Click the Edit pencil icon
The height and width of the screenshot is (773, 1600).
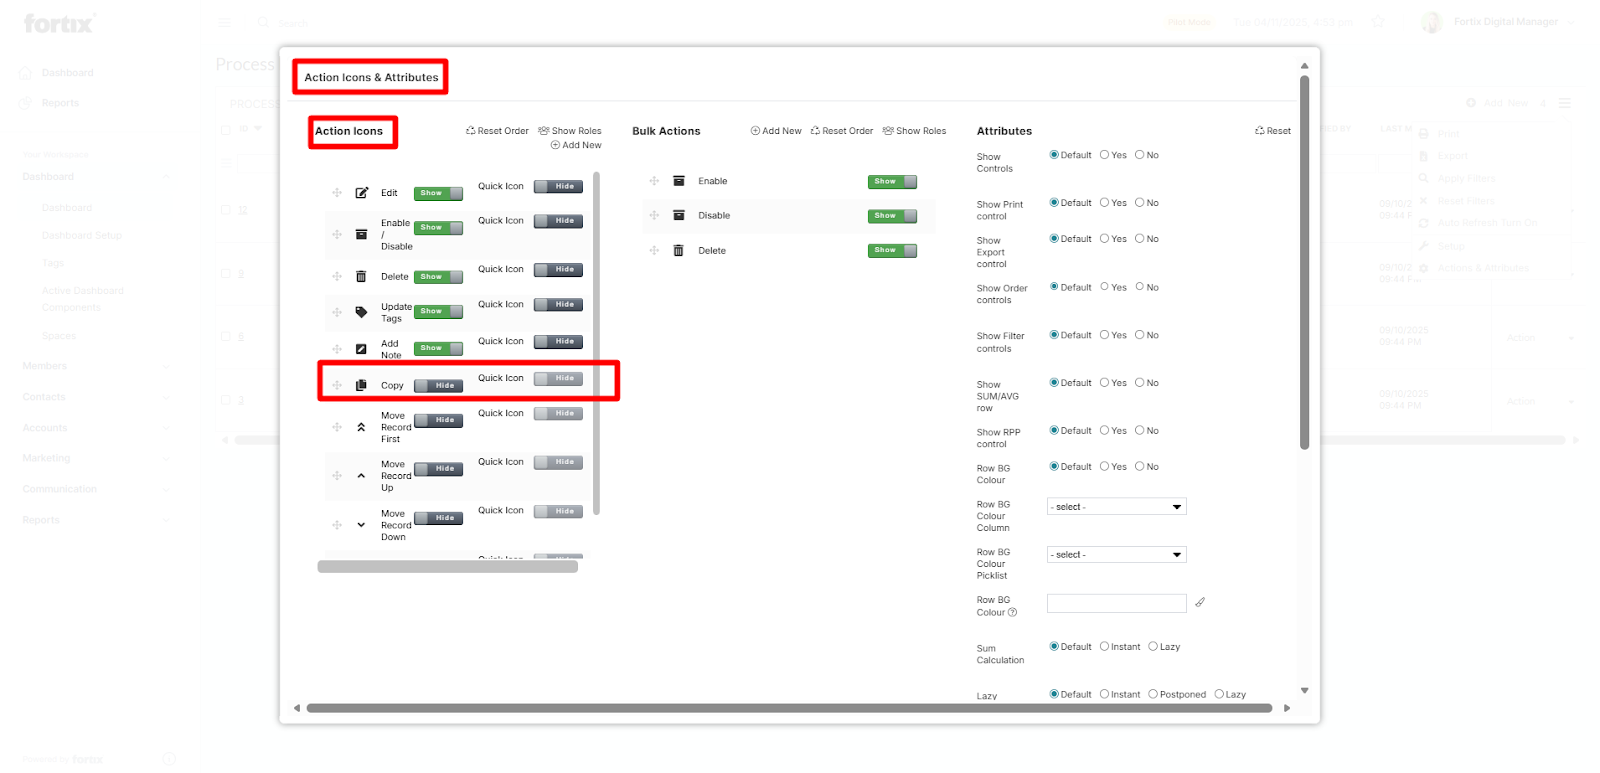[x=361, y=193]
